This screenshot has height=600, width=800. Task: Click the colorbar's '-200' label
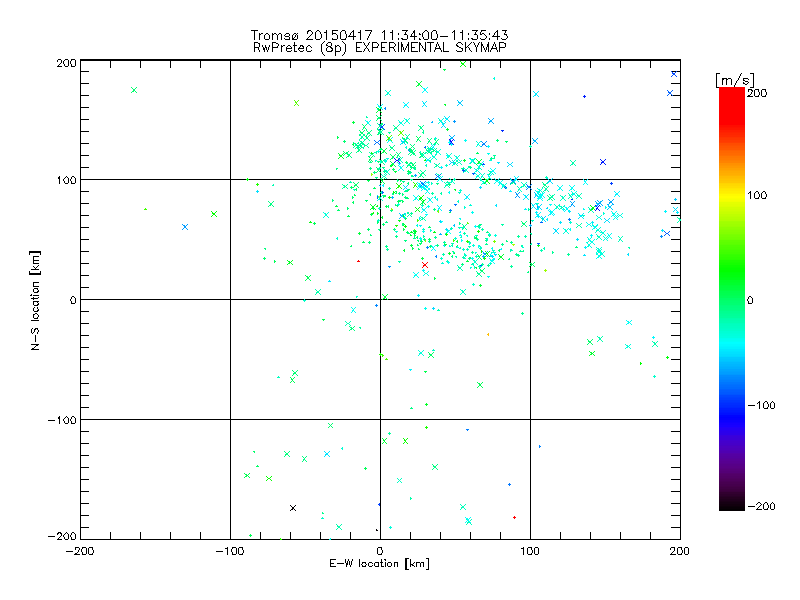tap(761, 506)
